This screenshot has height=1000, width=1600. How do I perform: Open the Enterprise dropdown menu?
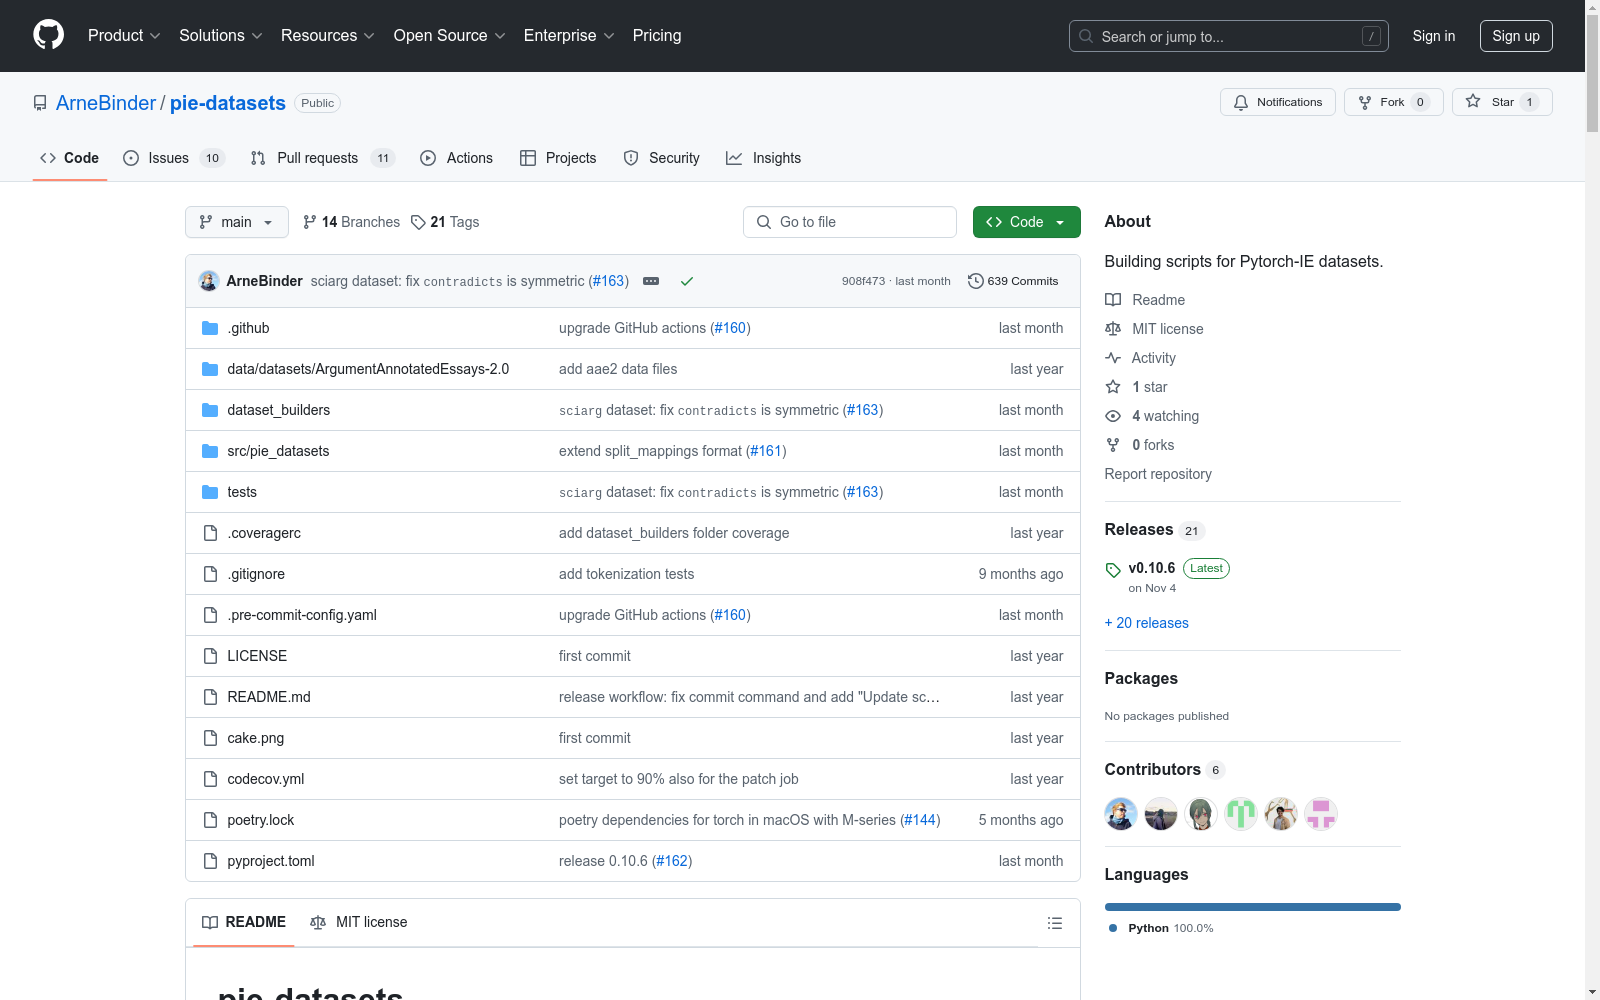569,35
